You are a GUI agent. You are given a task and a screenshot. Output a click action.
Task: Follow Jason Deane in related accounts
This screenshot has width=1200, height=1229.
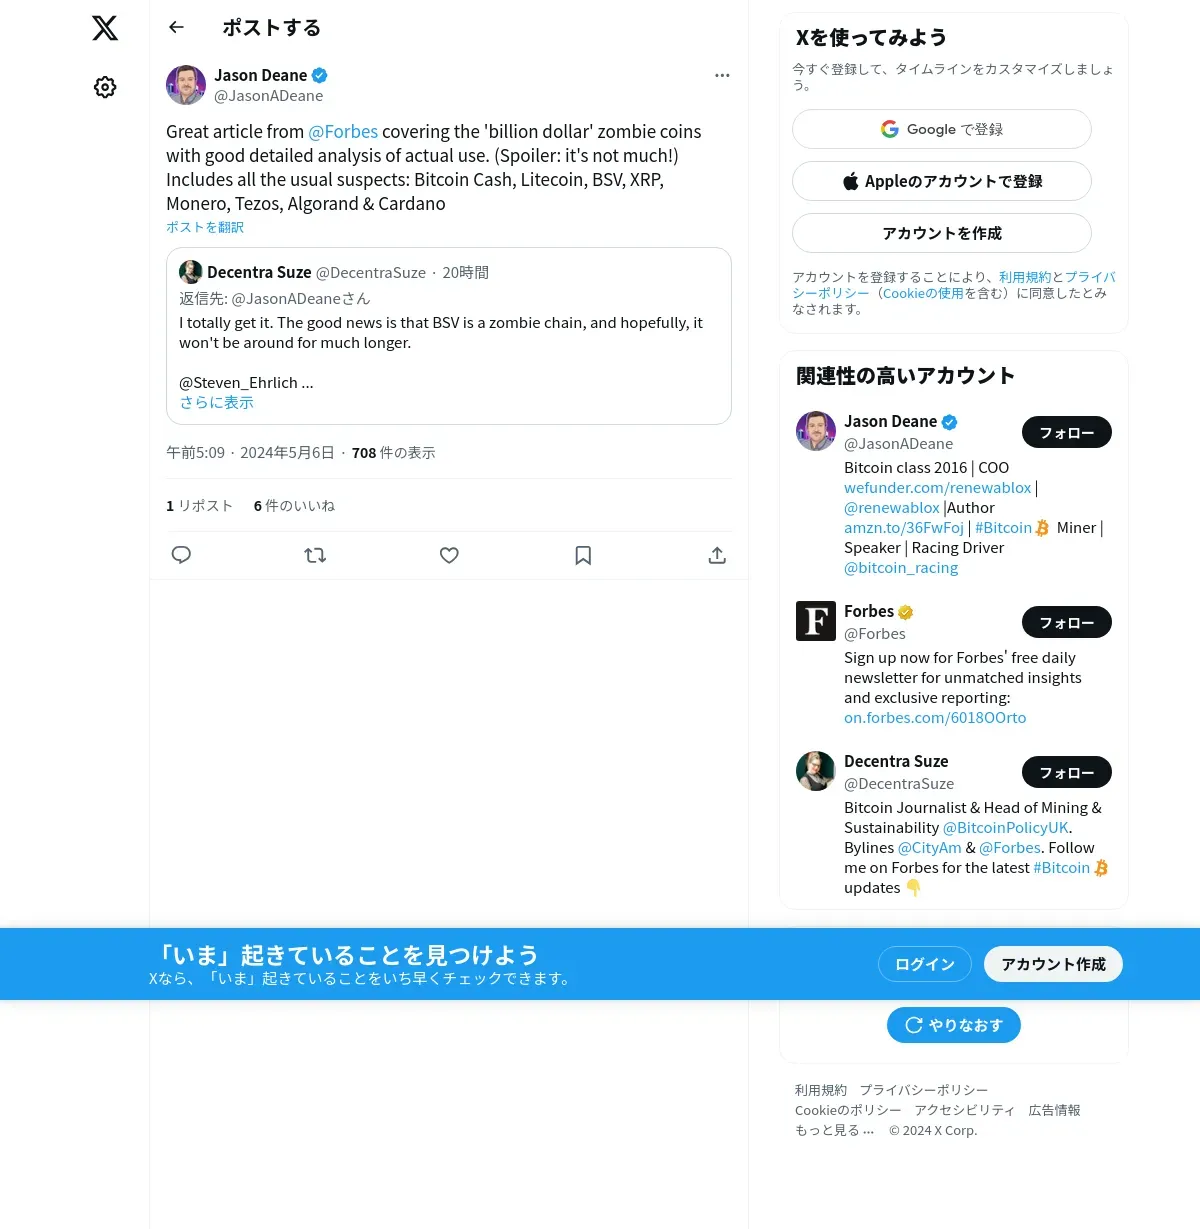pyautogui.click(x=1067, y=432)
